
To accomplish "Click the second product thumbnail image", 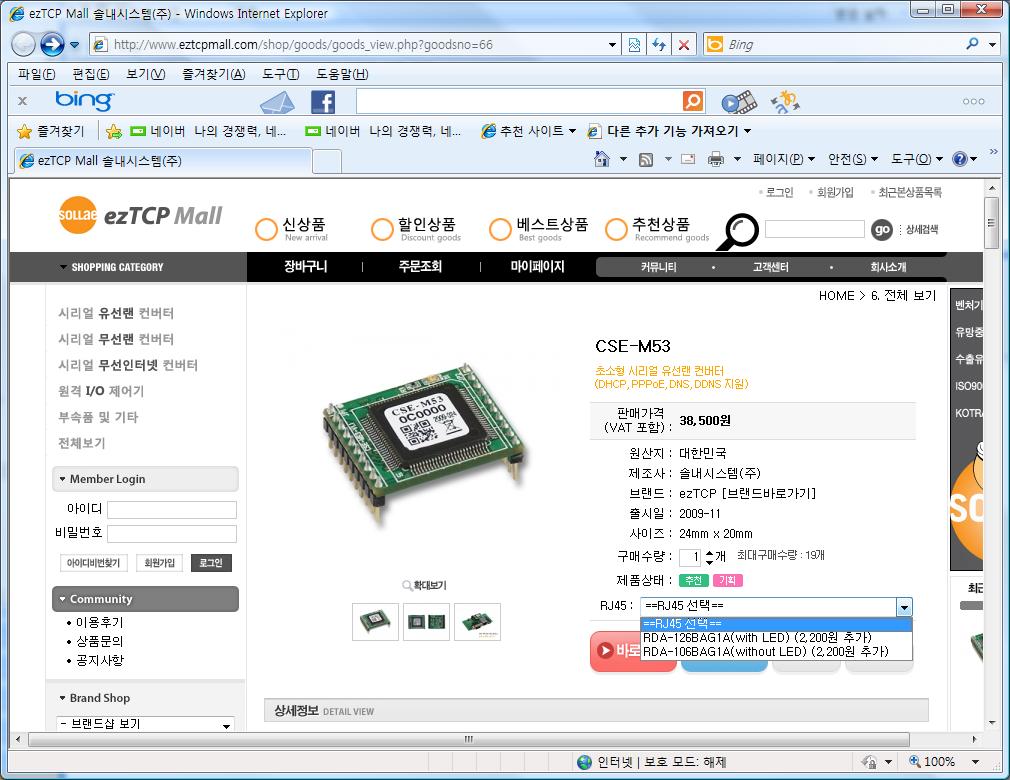I will (426, 622).
